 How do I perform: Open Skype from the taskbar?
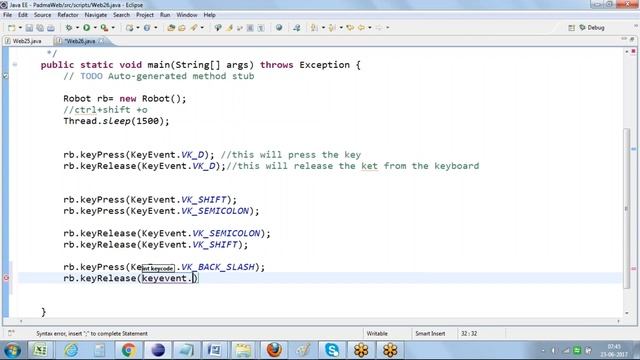pos(332,350)
